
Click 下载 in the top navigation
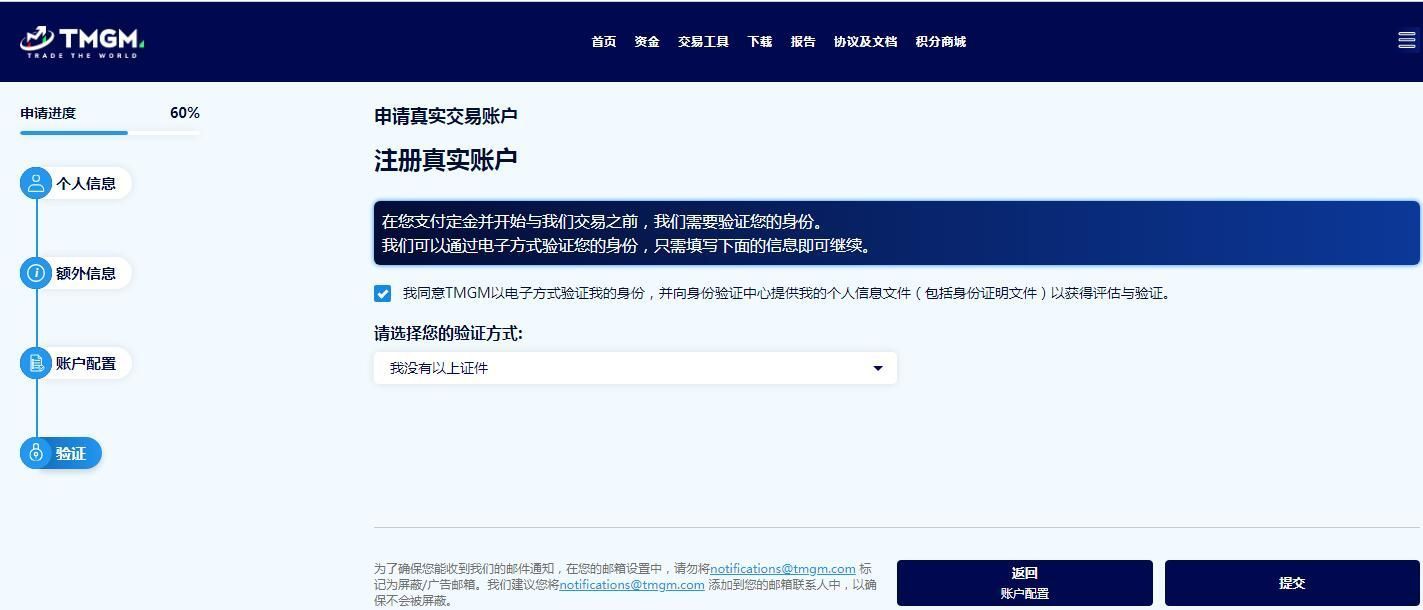[759, 41]
